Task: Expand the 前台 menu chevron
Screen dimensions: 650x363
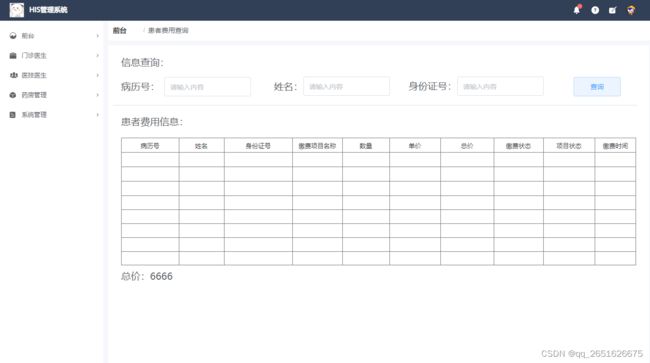Action: tap(98, 36)
